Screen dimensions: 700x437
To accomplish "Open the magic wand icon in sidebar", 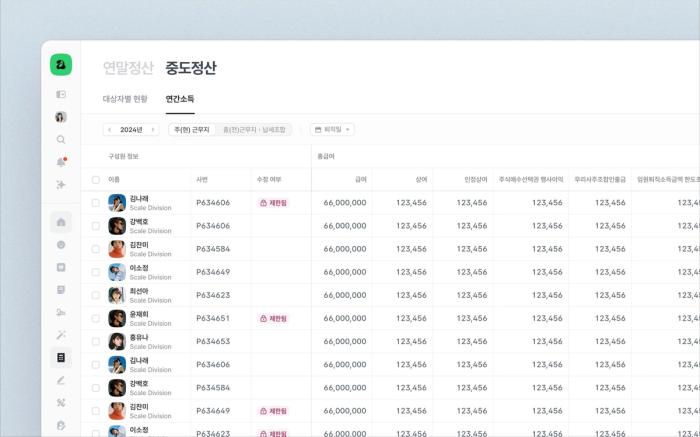I will pyautogui.click(x=61, y=335).
